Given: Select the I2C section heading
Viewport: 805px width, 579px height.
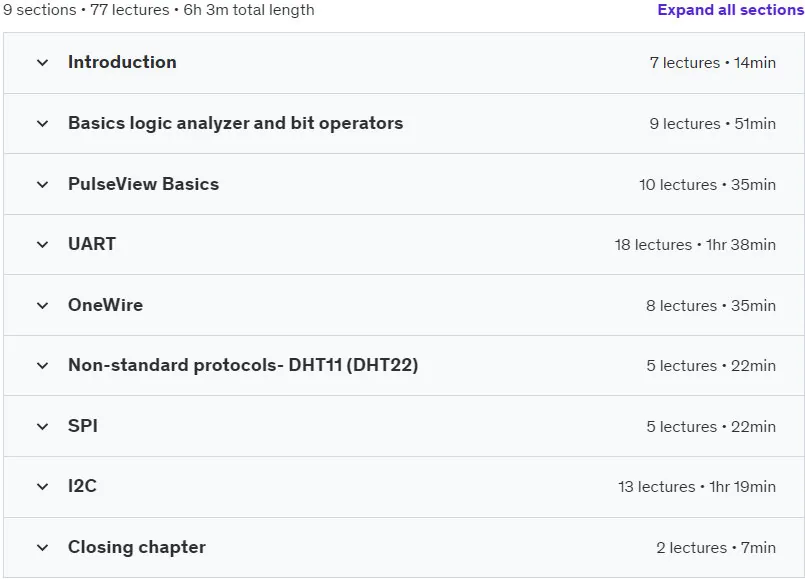Looking at the screenshot, I should (82, 486).
